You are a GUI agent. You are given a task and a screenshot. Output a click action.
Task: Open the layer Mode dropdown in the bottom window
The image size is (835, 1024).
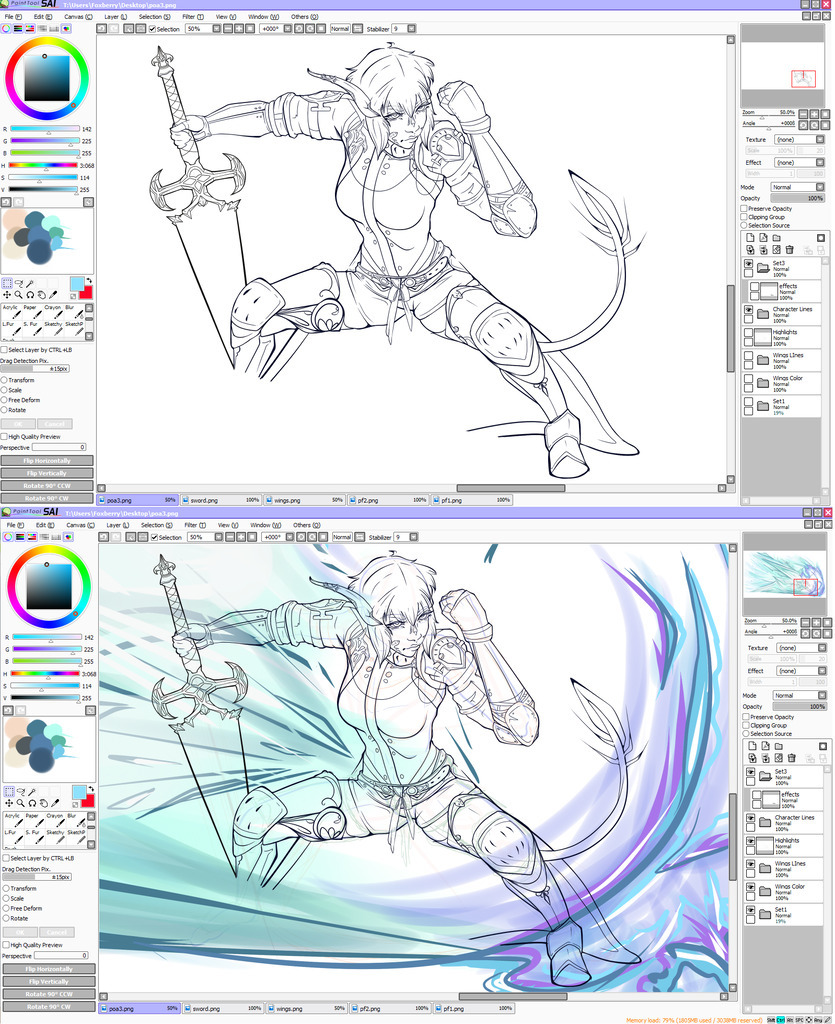(796, 695)
